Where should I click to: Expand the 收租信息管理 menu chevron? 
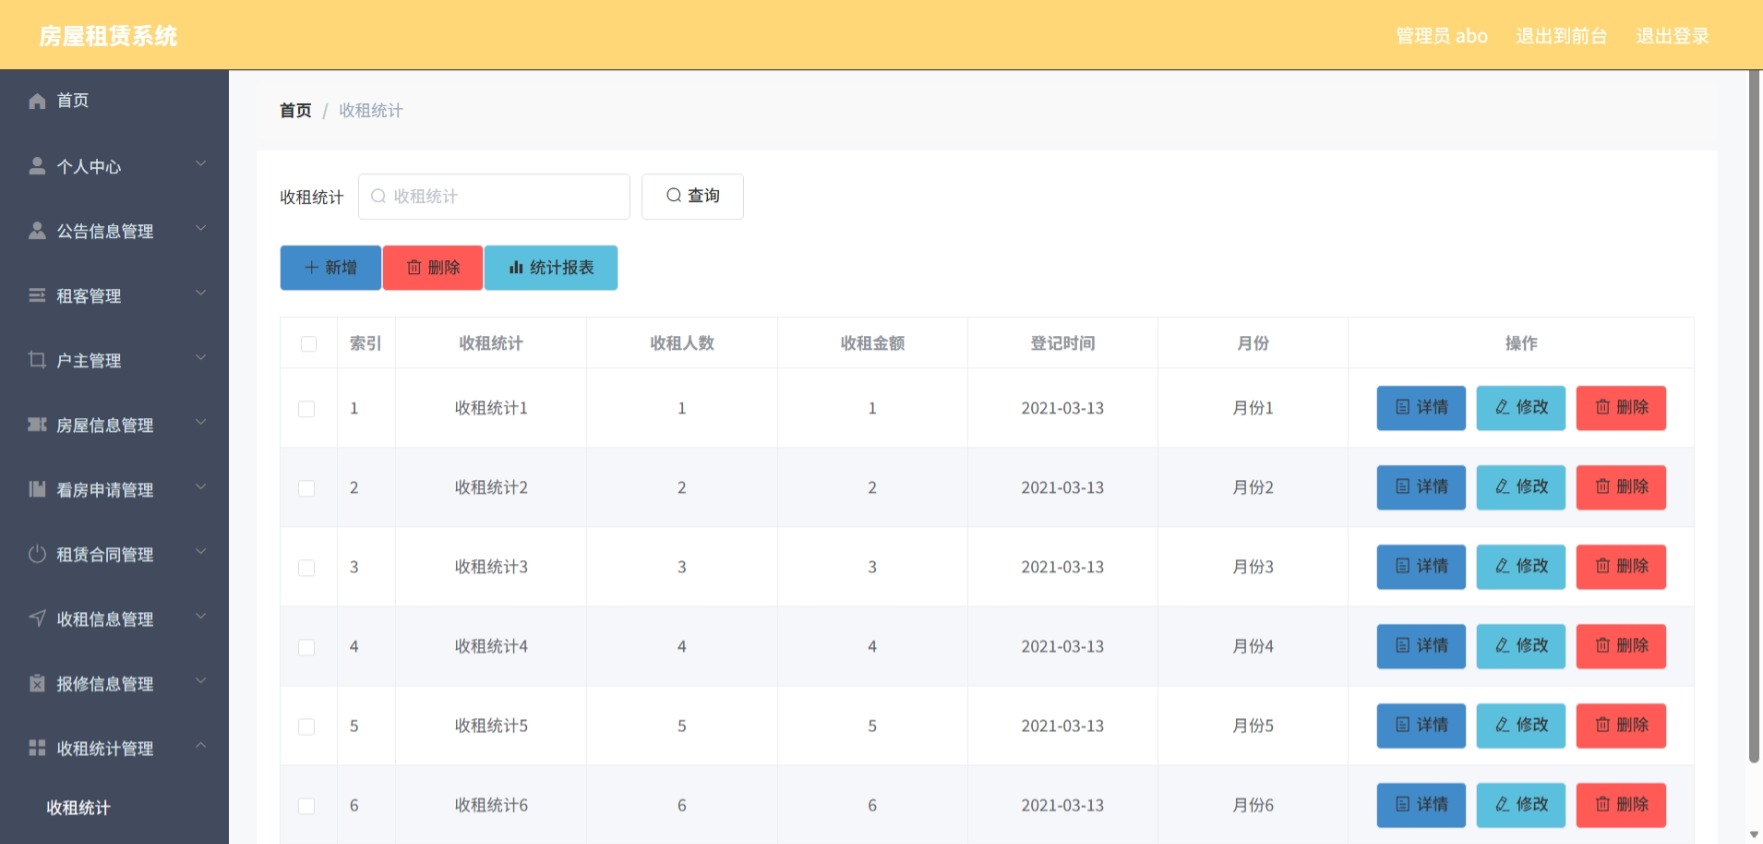click(201, 616)
